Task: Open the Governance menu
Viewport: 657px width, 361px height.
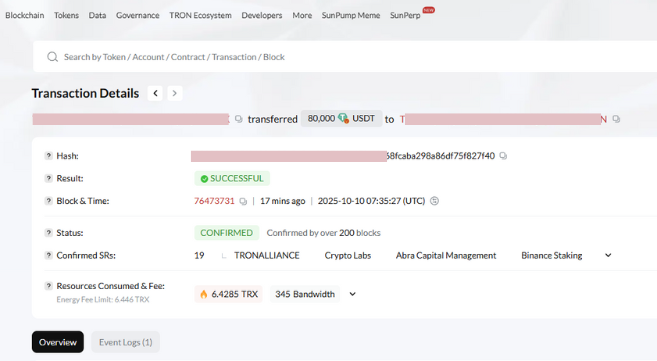Action: pos(137,15)
